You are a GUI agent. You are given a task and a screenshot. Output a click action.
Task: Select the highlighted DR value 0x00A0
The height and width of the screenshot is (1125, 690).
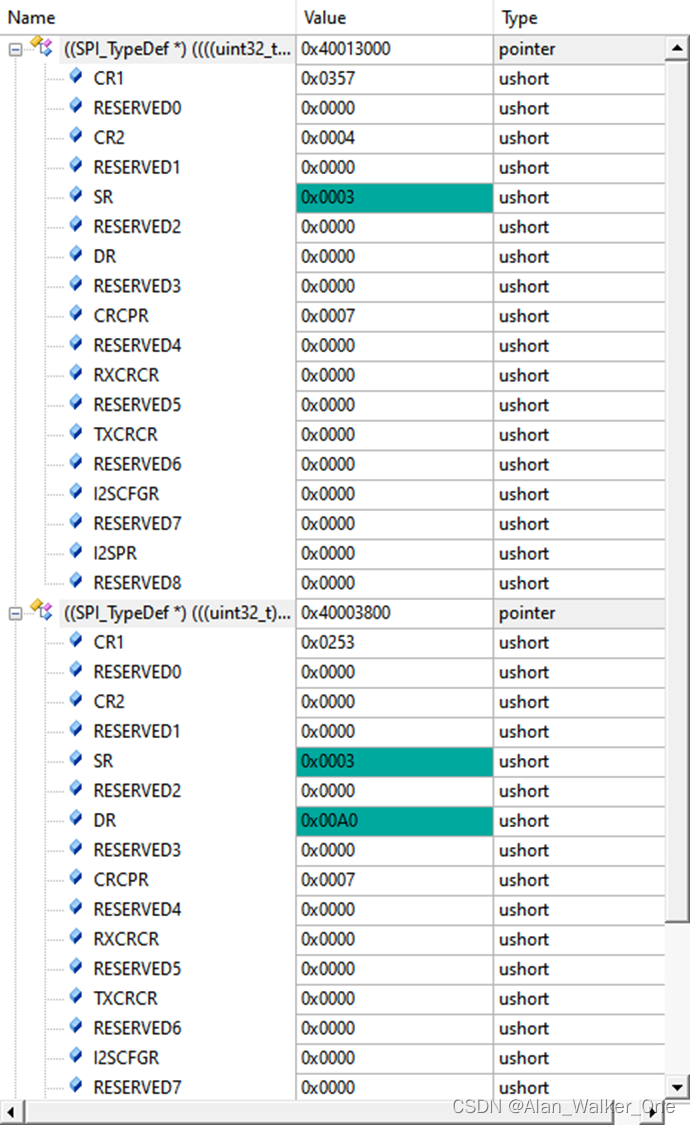click(x=394, y=822)
